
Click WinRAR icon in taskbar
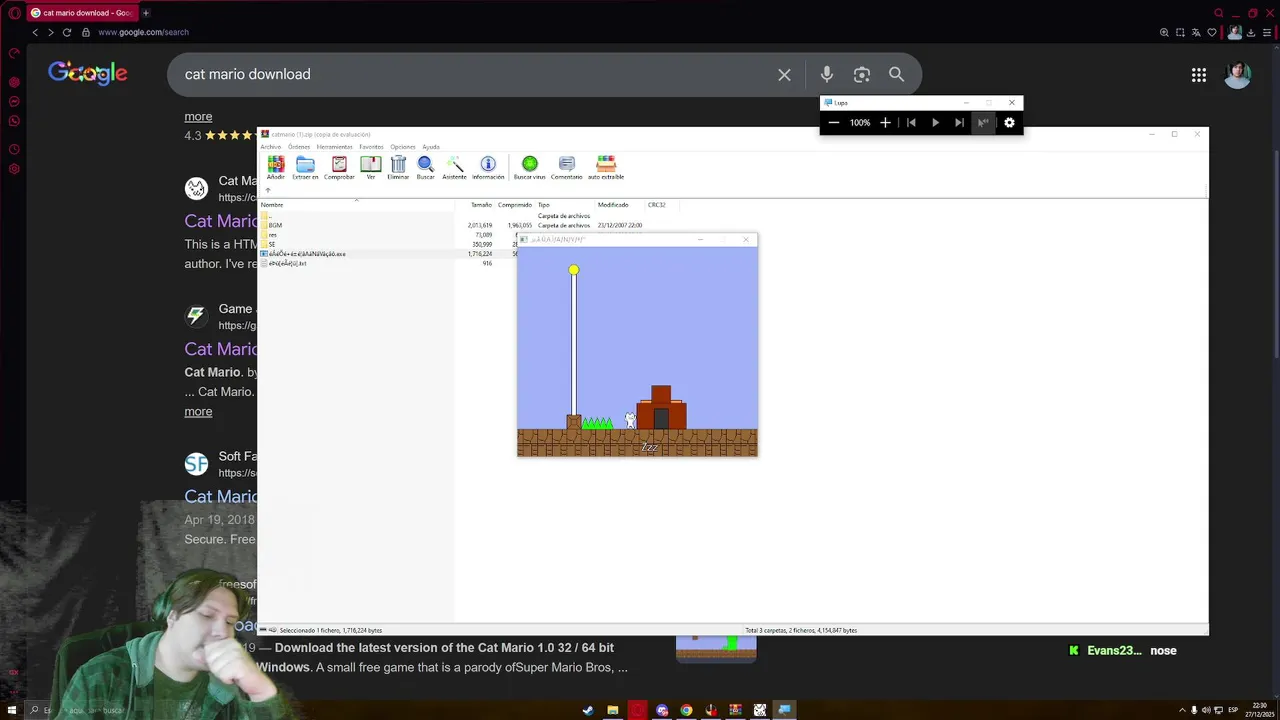[735, 710]
